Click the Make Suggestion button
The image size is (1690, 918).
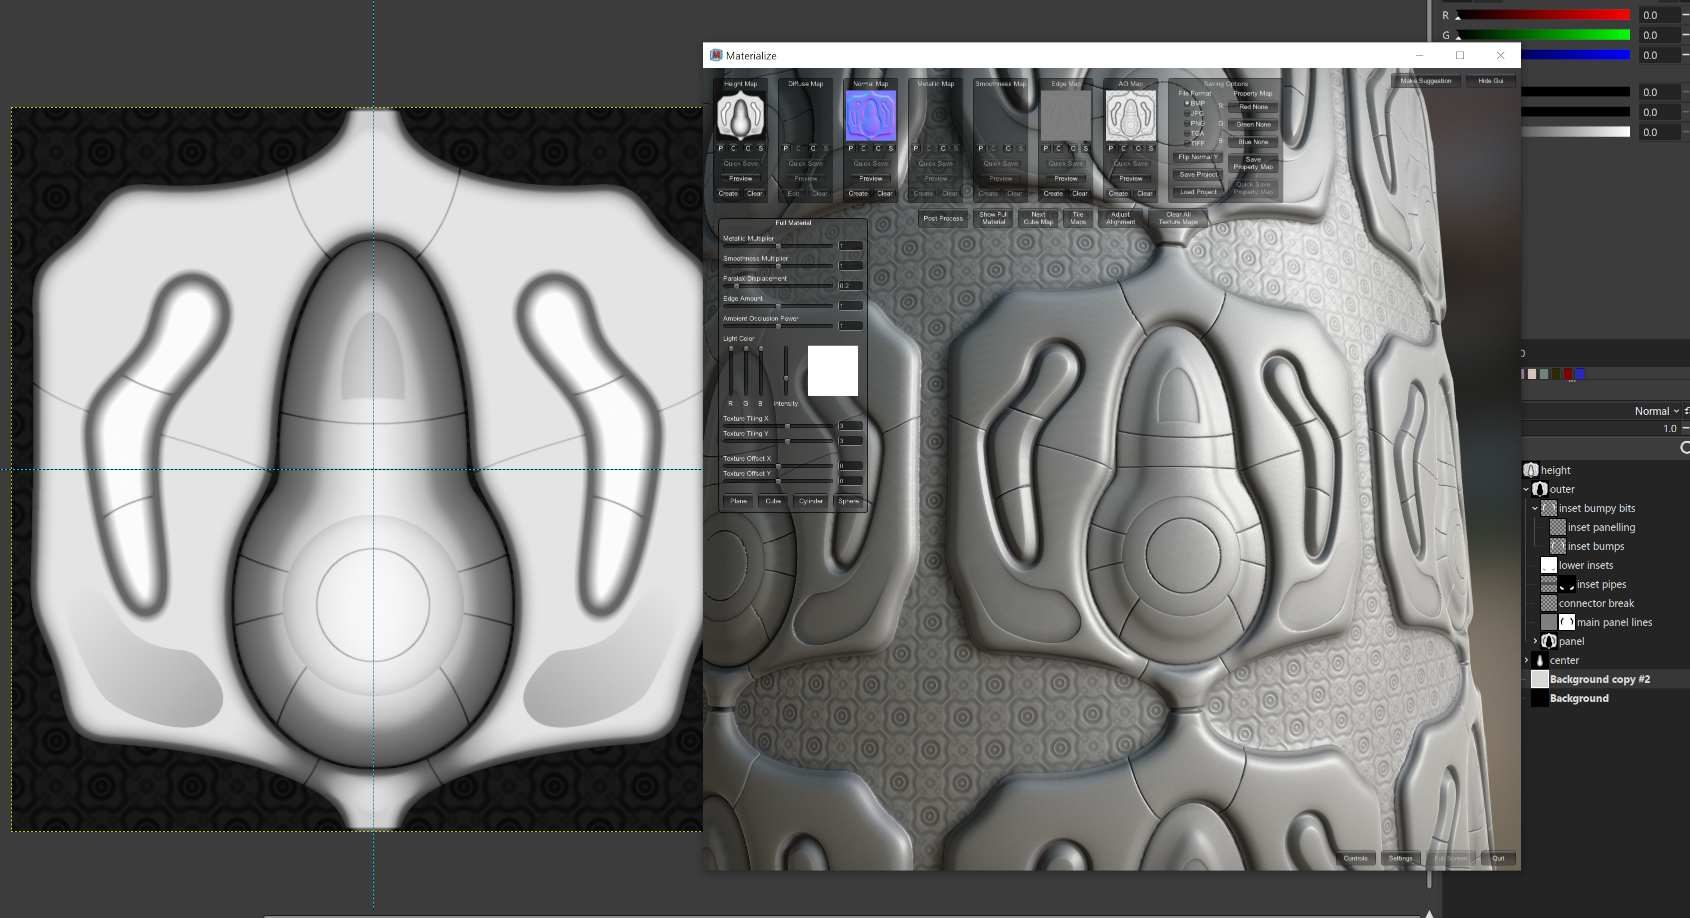point(1426,81)
